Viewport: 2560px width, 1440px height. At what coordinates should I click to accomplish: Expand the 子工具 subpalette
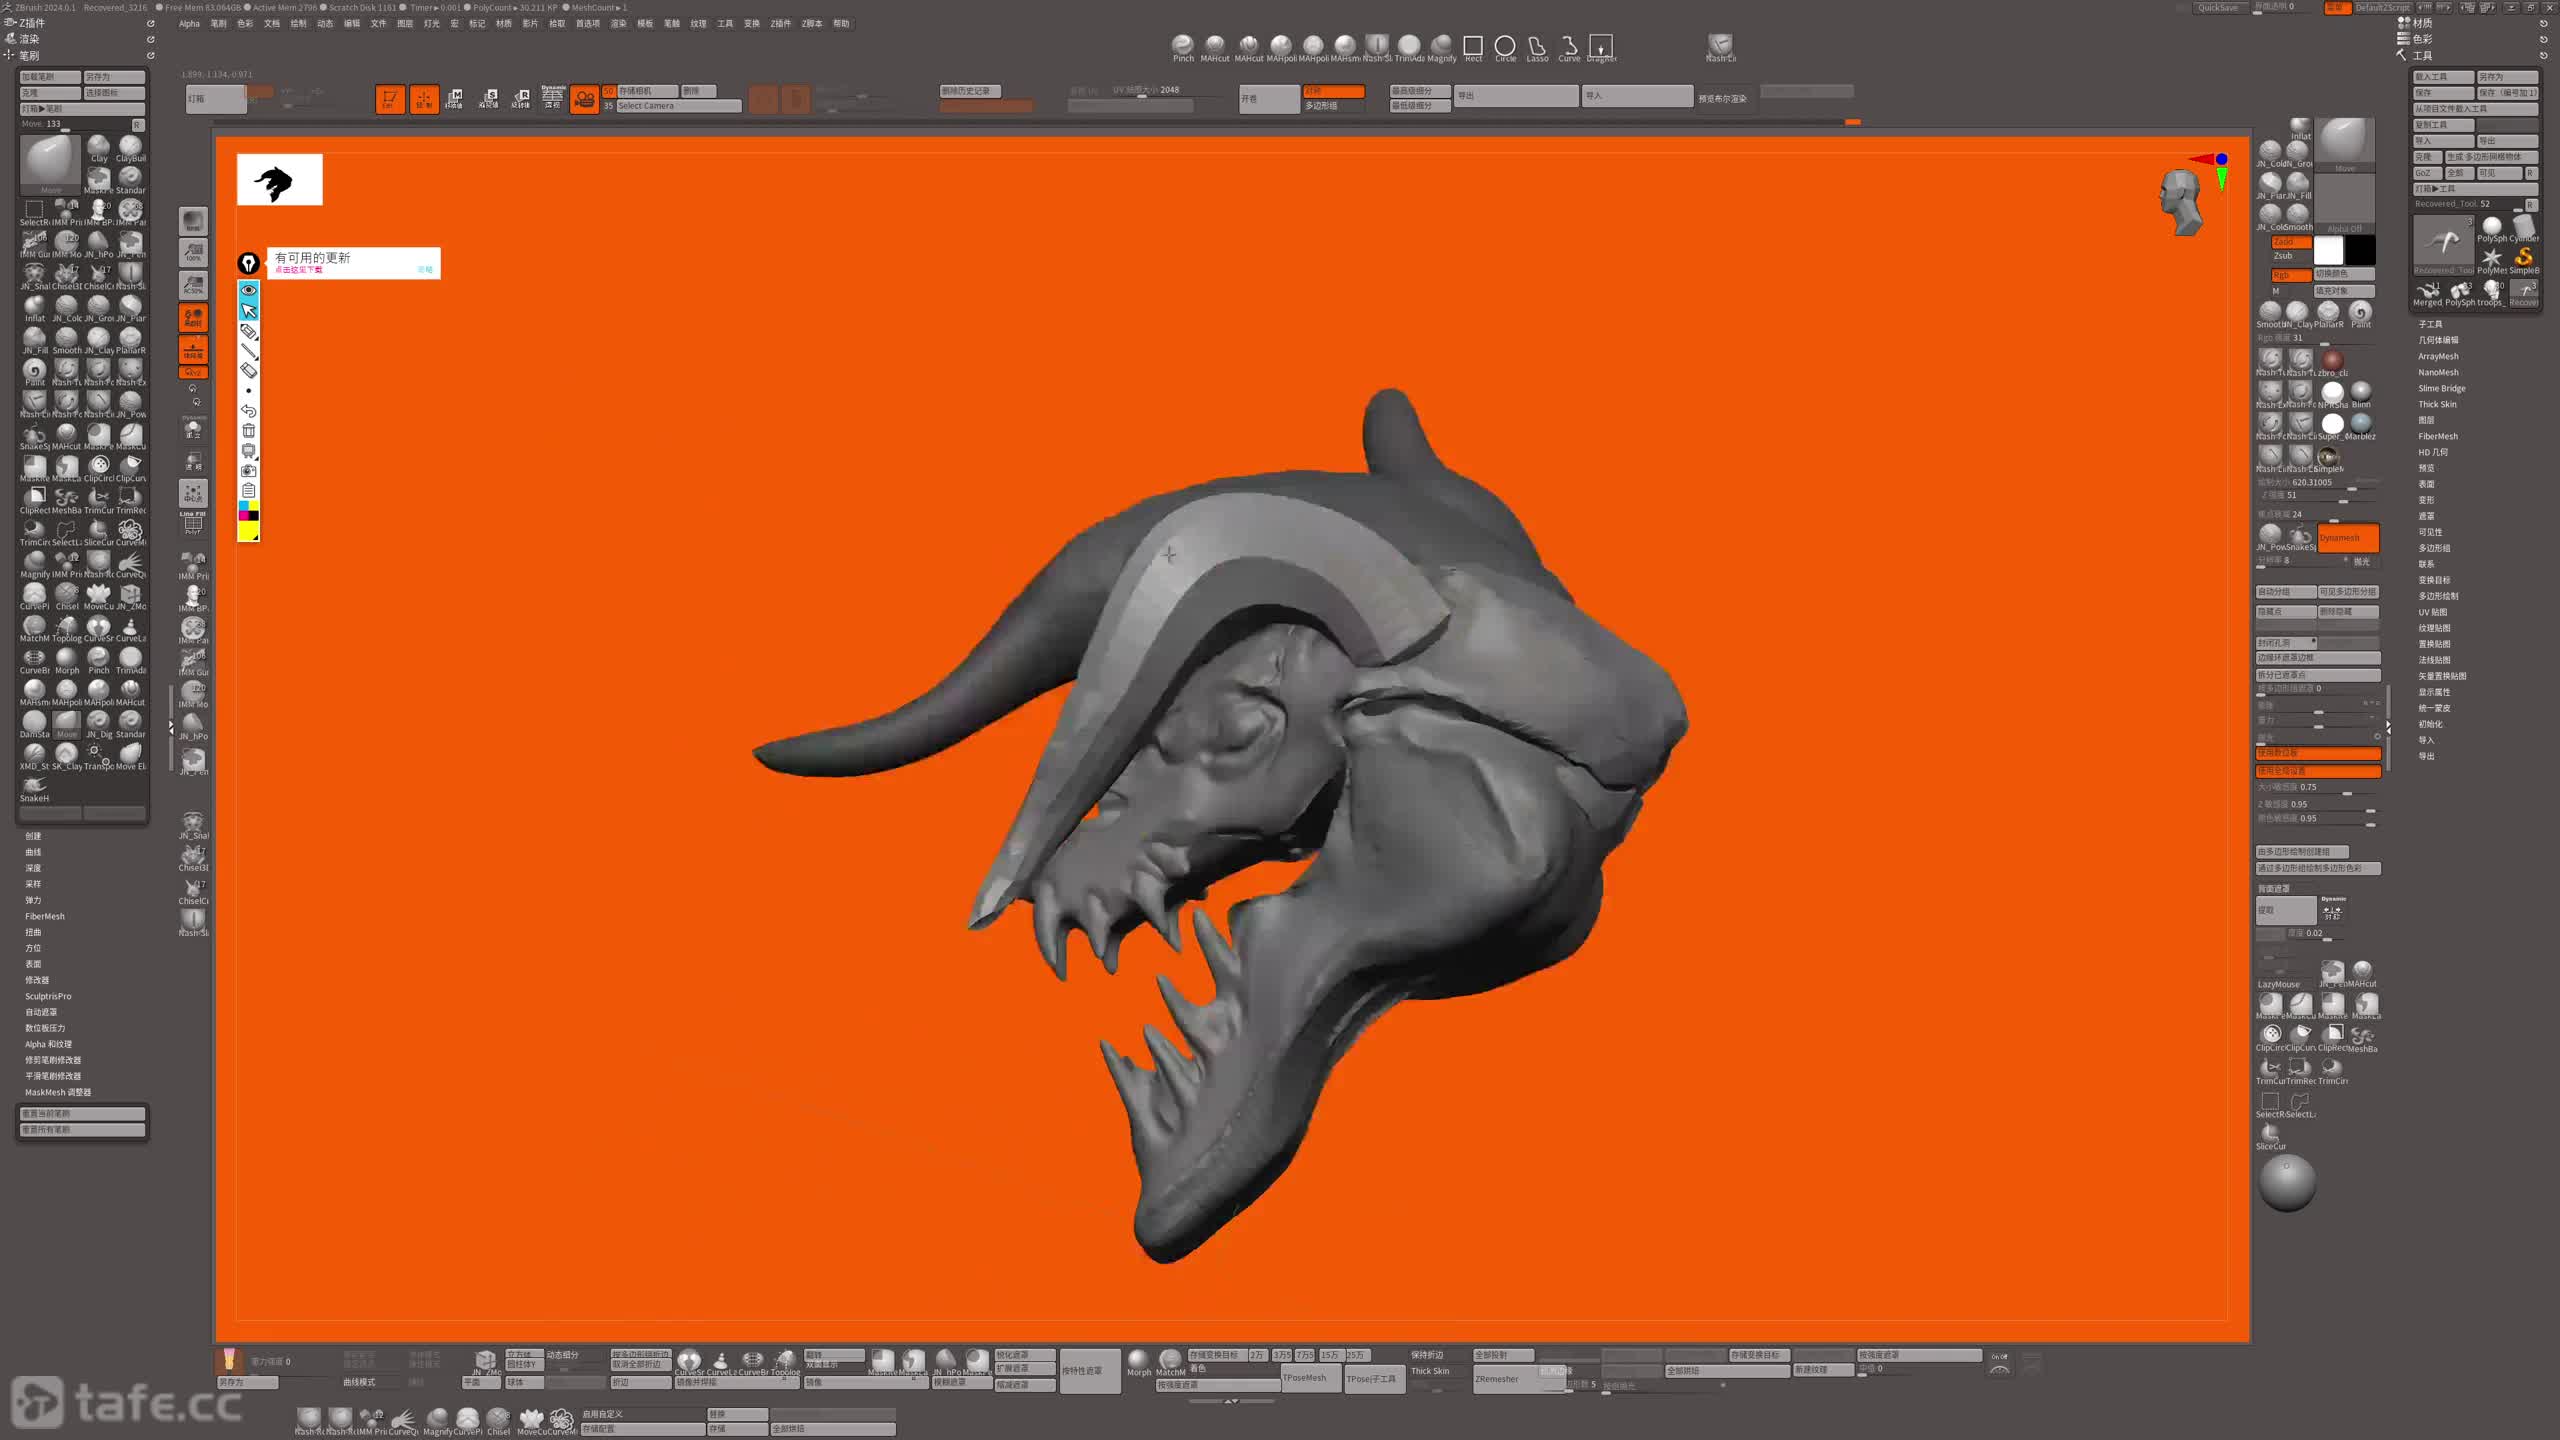(x=2430, y=324)
